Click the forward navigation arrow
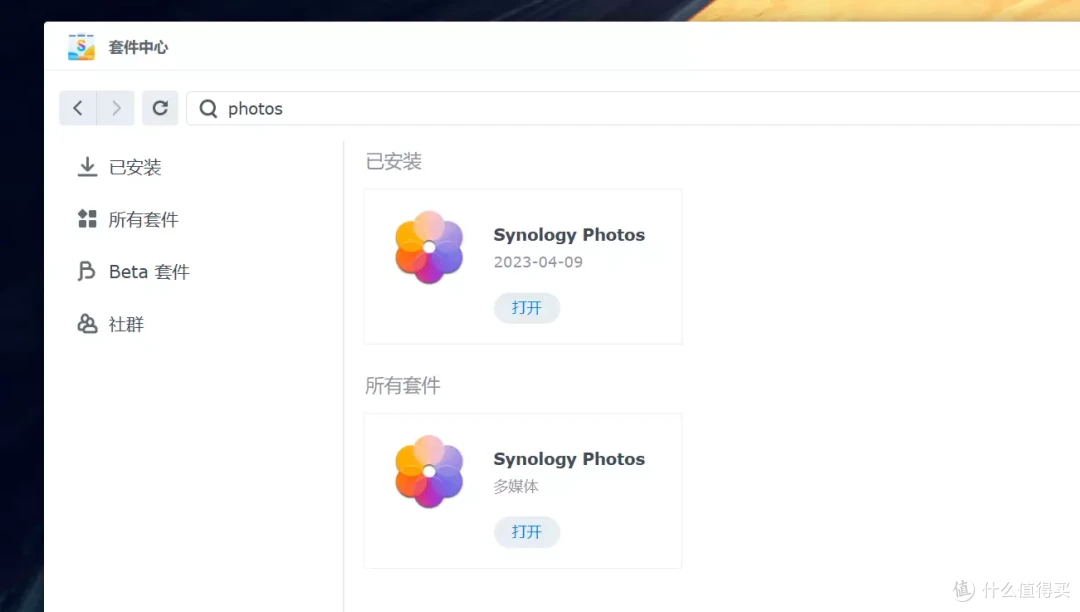1080x612 pixels. pos(117,108)
